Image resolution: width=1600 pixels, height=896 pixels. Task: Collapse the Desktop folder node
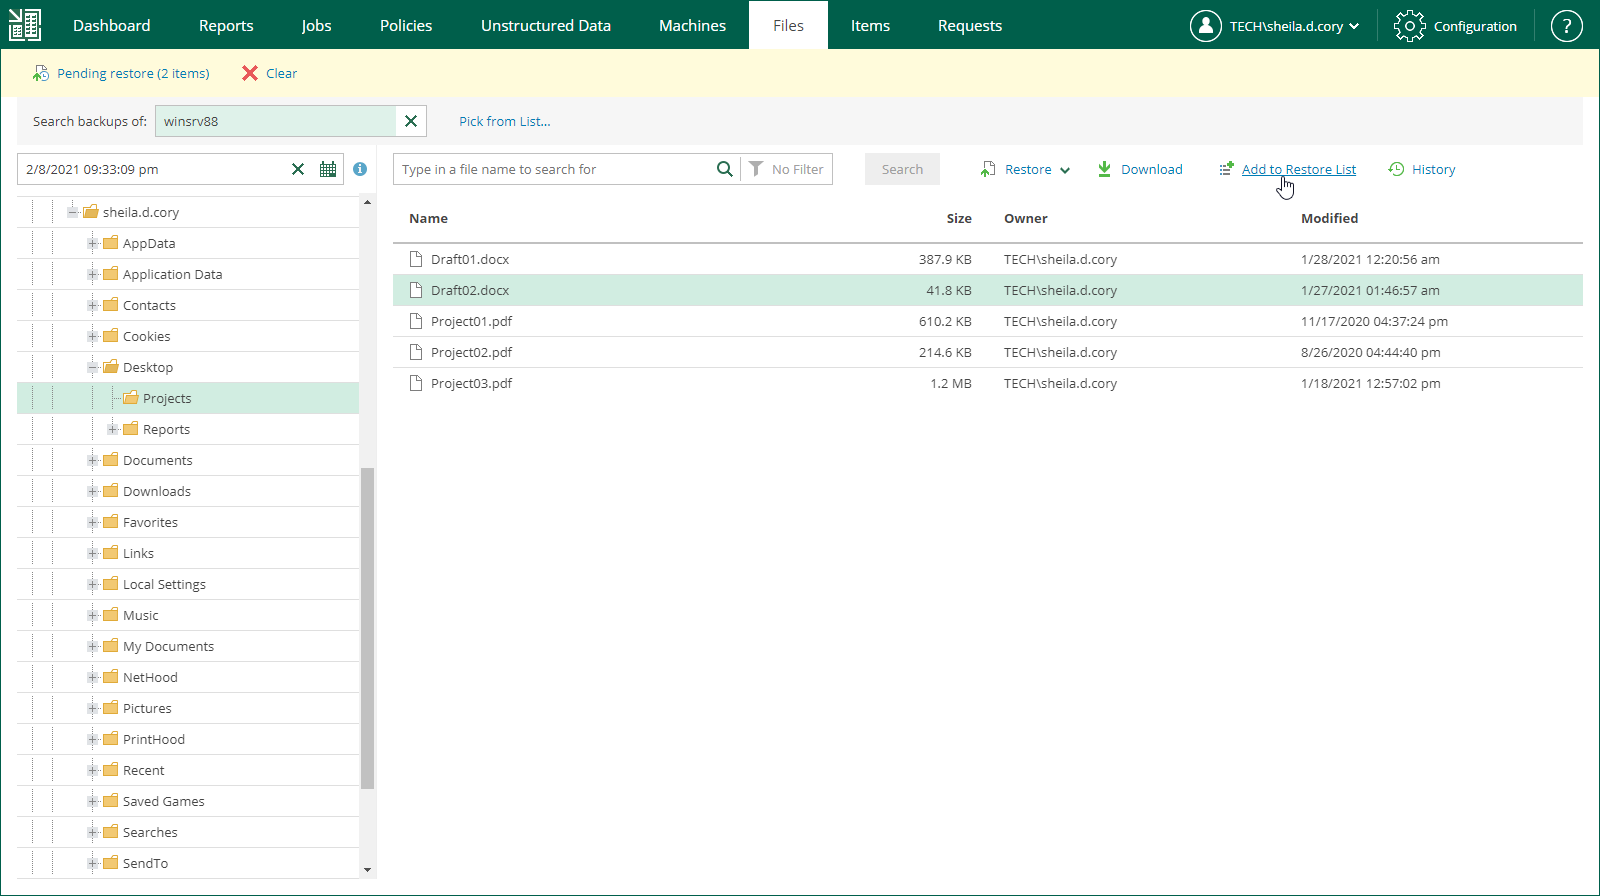(93, 367)
